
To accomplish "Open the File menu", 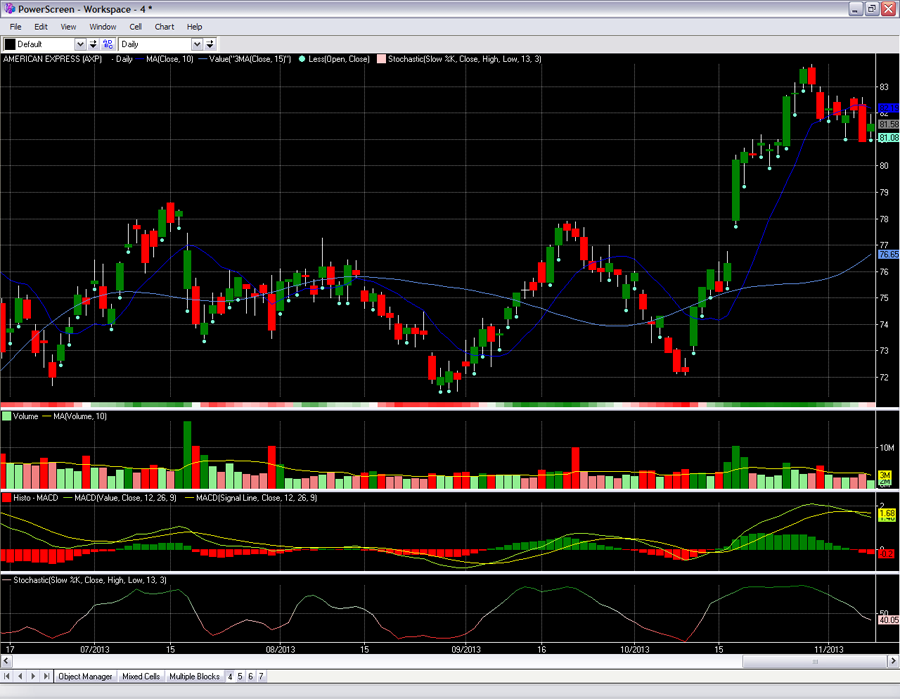I will coord(16,27).
